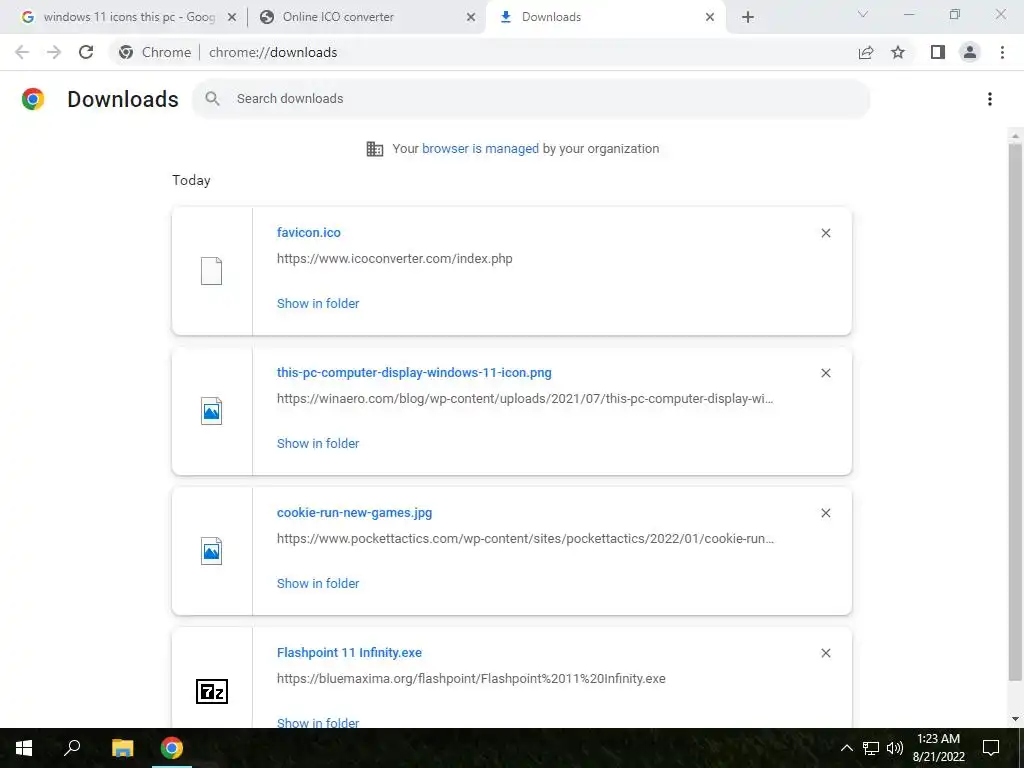
Task: Click the 'Today' date heading
Action: coord(191,181)
